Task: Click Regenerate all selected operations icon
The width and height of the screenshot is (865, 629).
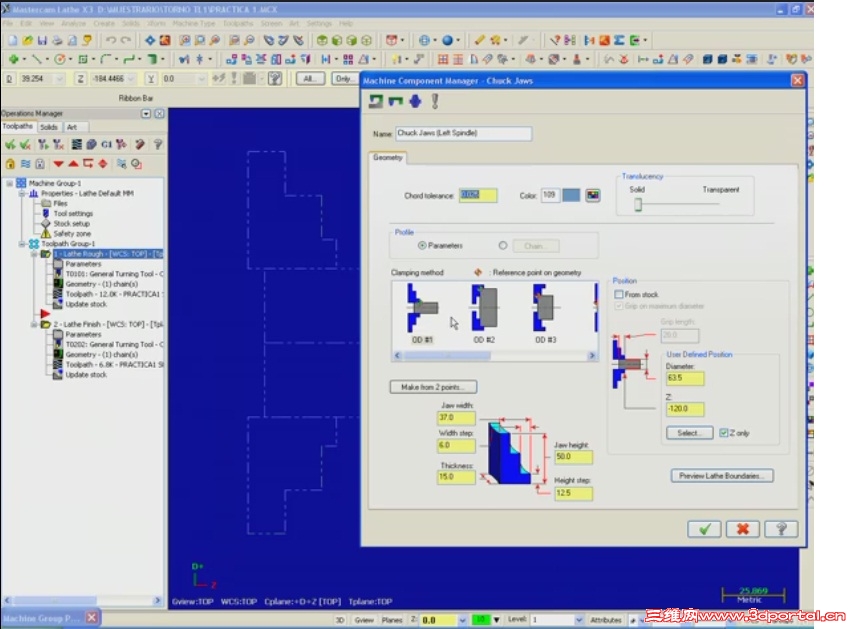Action: tap(42, 145)
